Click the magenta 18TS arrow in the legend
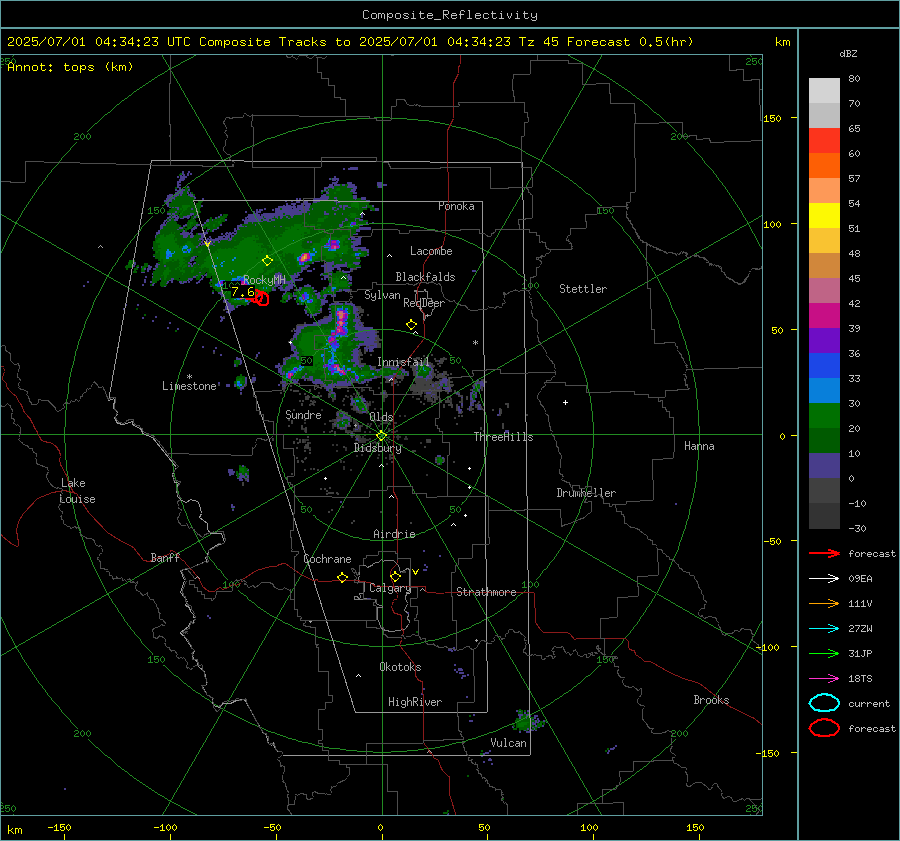 click(x=824, y=679)
